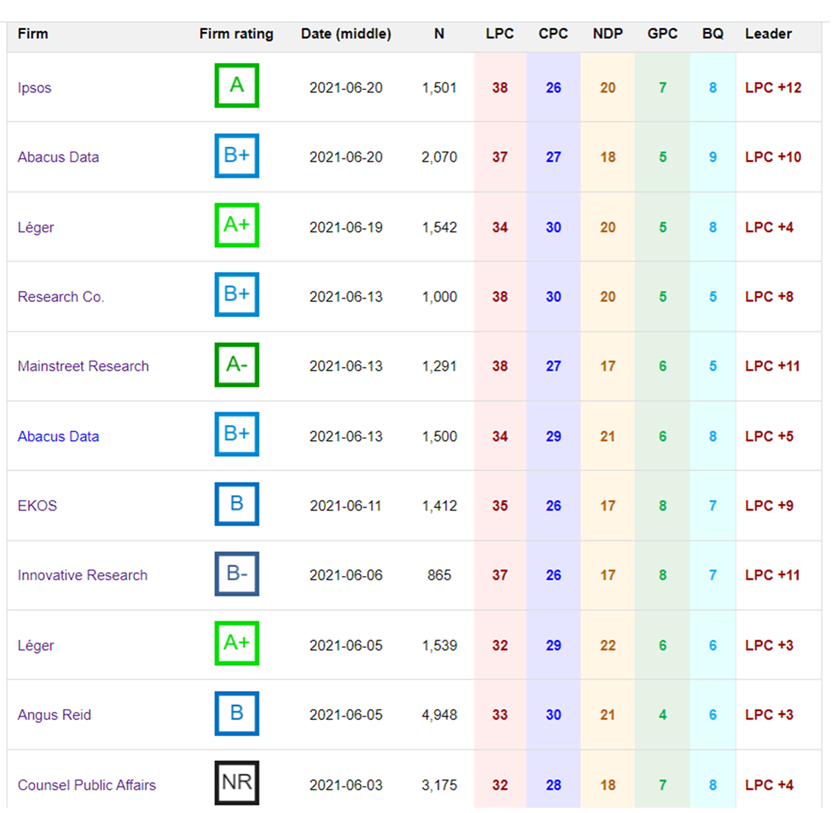This screenshot has width=832, height=813.
Task: Select the Leader column header
Action: click(768, 34)
